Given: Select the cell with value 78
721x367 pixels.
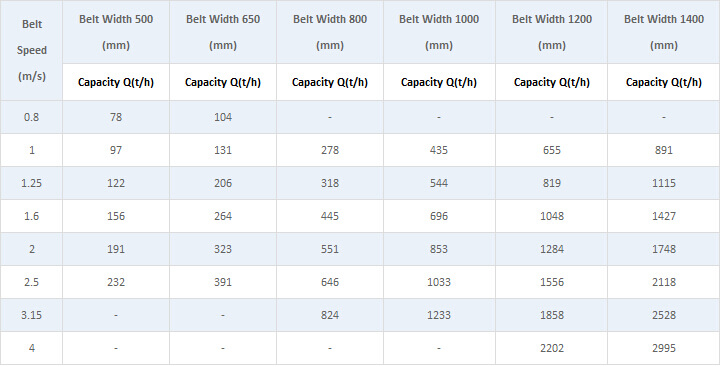Looking at the screenshot, I should point(116,117).
